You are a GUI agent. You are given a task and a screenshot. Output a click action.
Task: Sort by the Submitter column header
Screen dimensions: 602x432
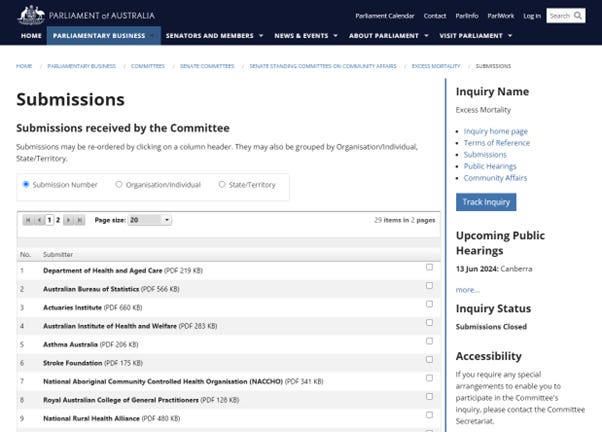[58, 255]
